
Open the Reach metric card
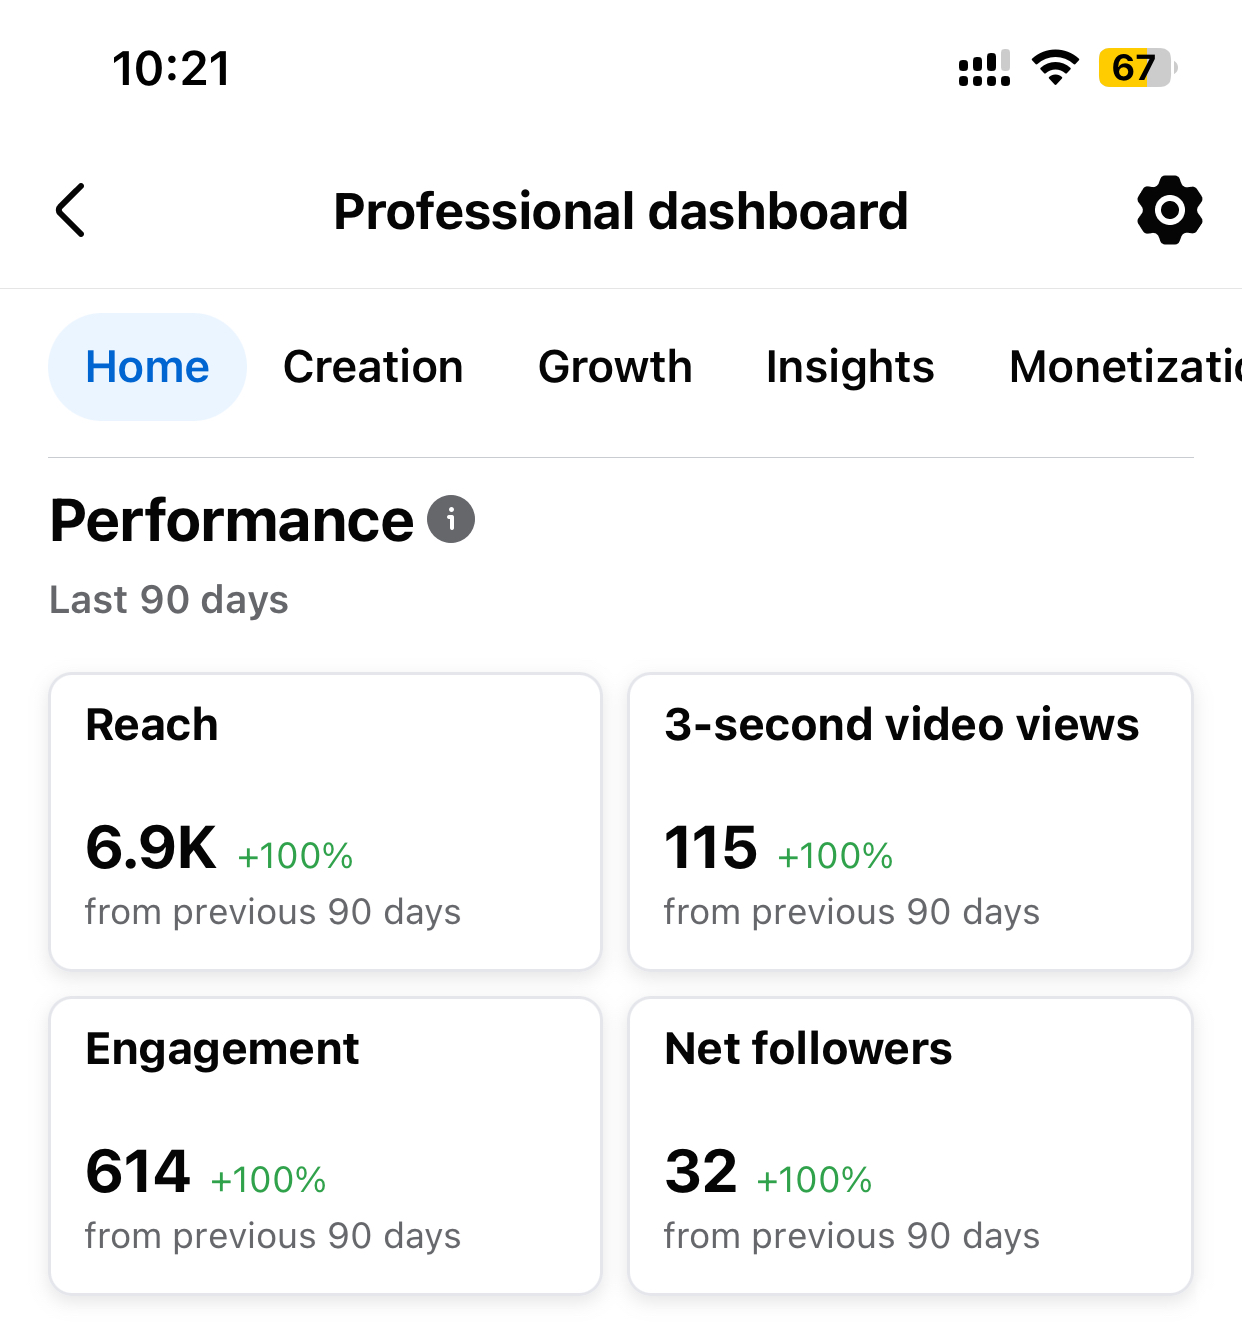click(x=325, y=821)
